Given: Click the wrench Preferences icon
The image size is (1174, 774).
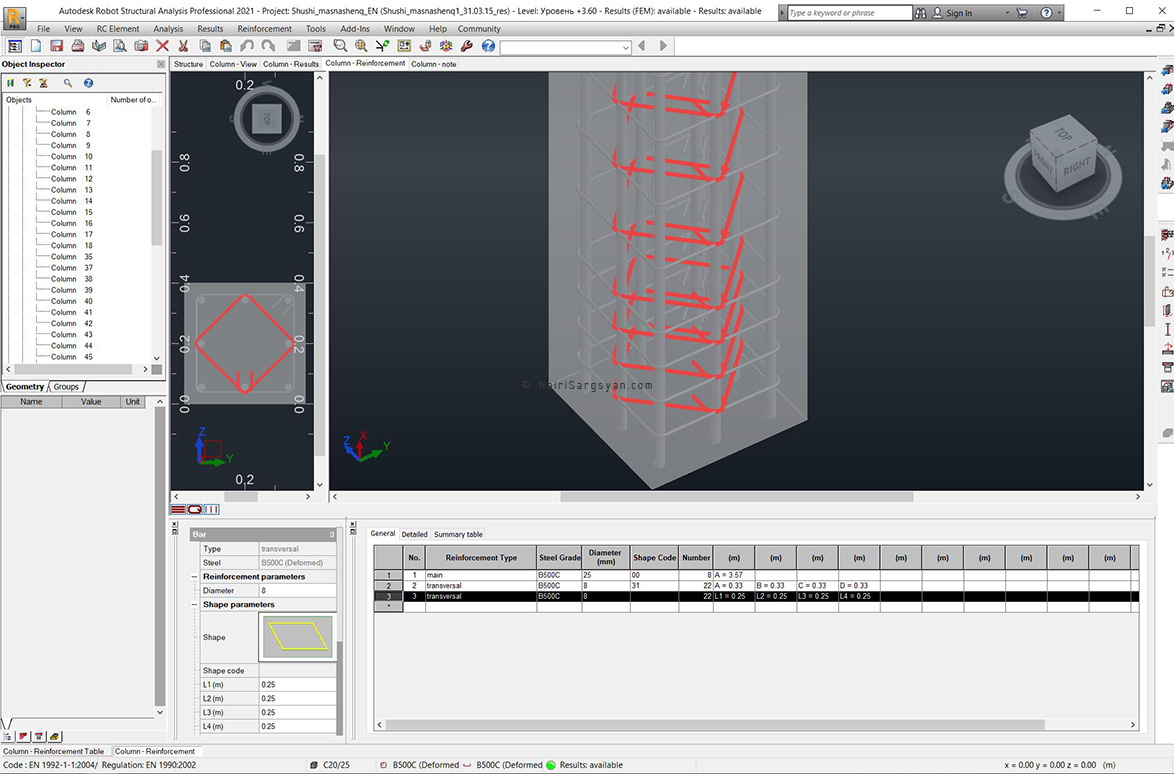Looking at the screenshot, I should click(x=467, y=46).
